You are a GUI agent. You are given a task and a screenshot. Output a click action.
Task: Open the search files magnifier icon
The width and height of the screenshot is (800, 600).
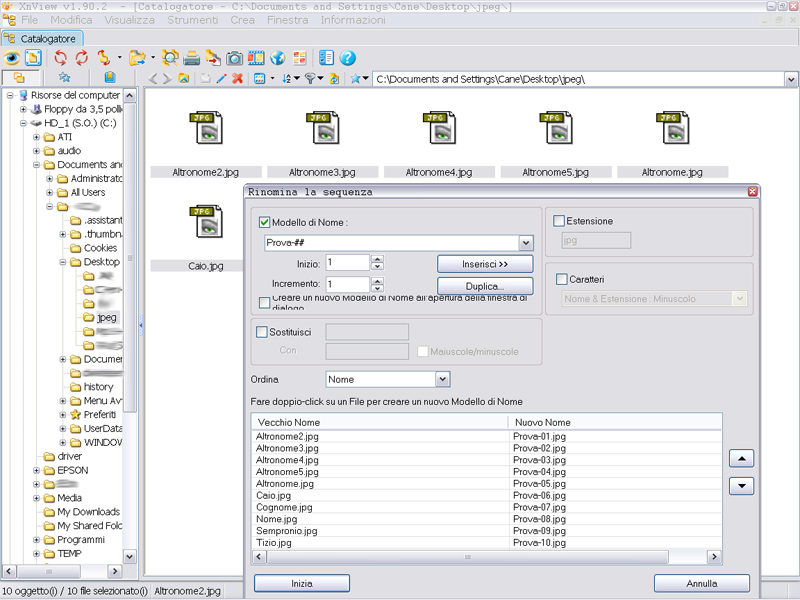coord(170,58)
